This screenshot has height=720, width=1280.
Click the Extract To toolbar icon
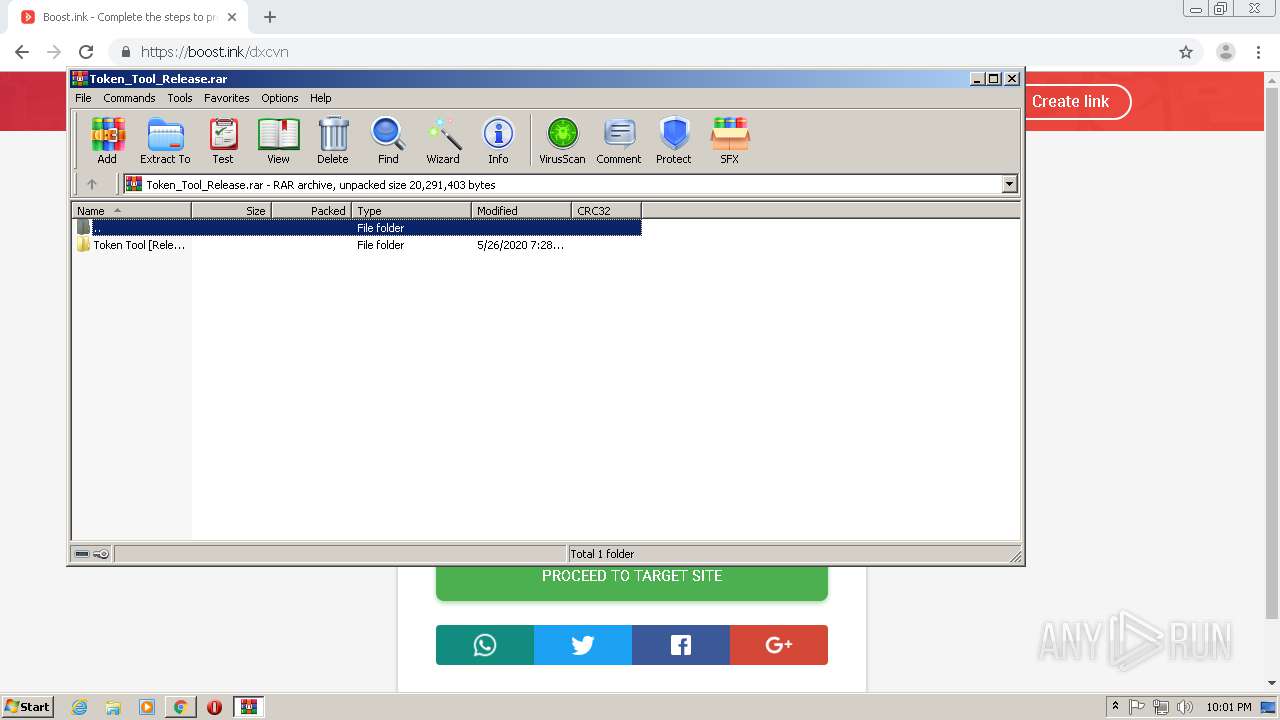click(165, 140)
